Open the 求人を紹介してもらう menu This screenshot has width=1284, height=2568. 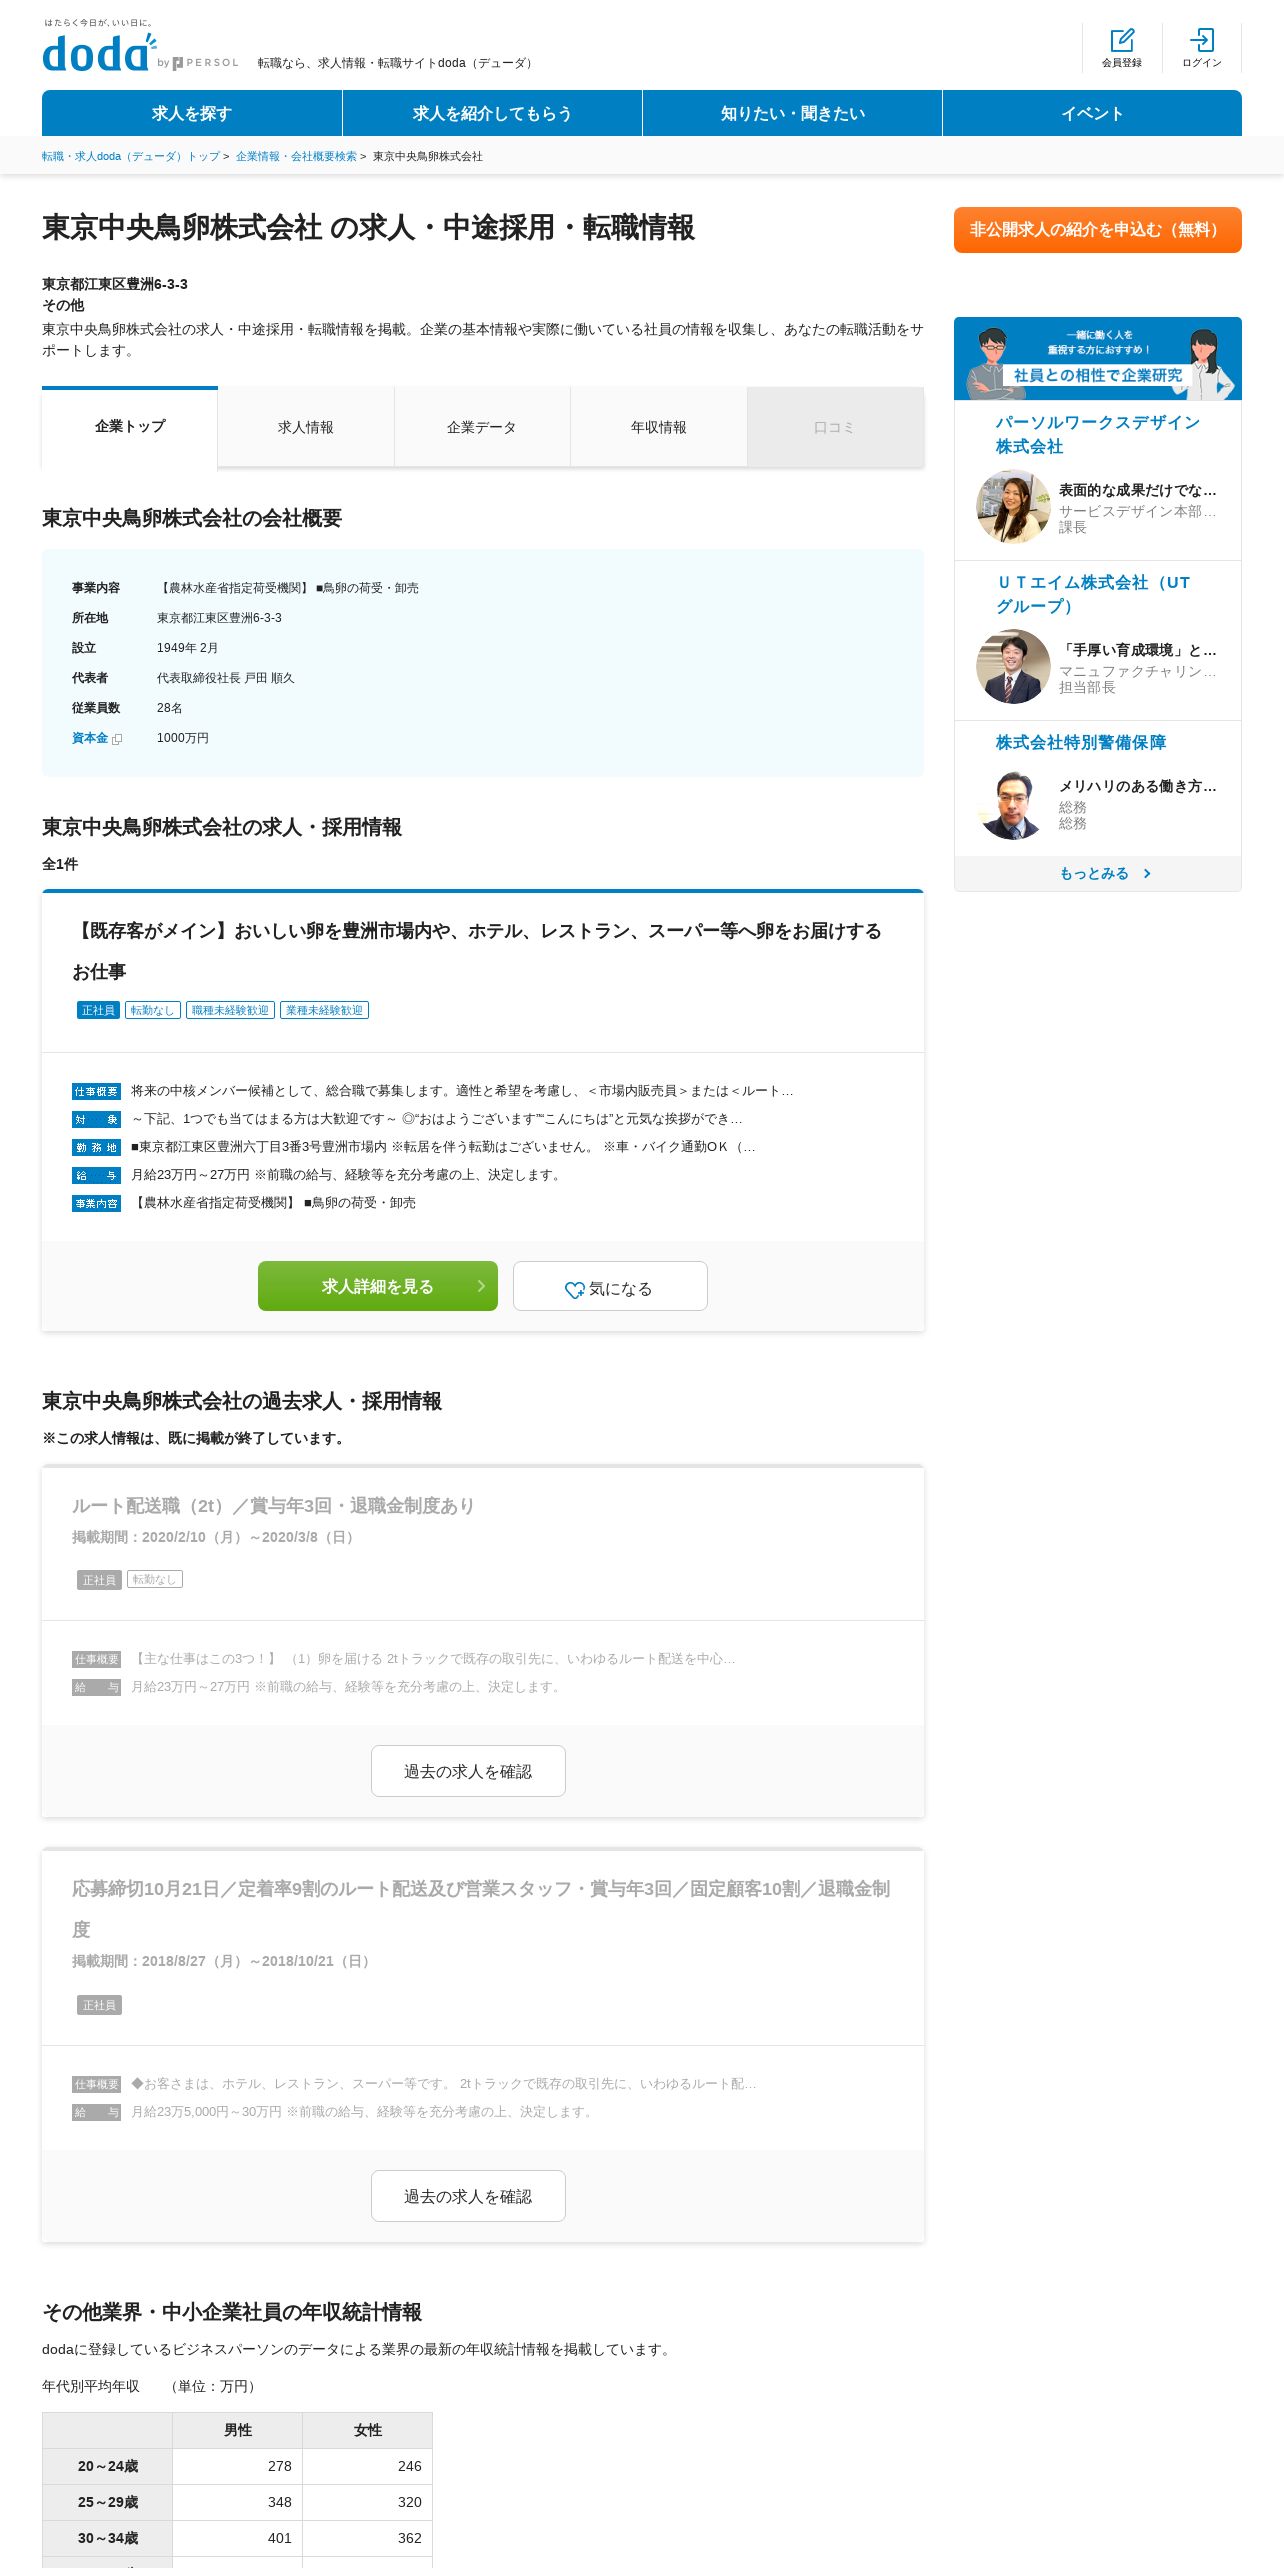click(x=492, y=113)
